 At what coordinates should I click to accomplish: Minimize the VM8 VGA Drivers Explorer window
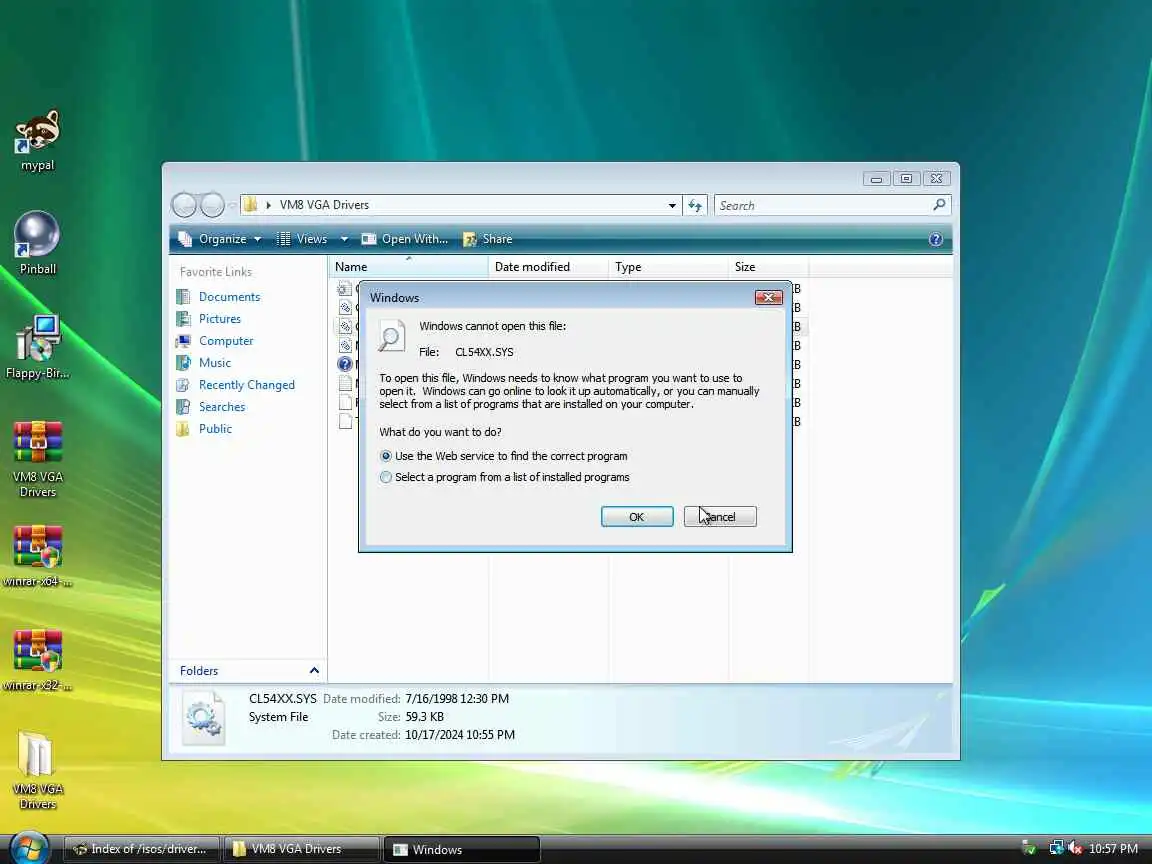[876, 179]
